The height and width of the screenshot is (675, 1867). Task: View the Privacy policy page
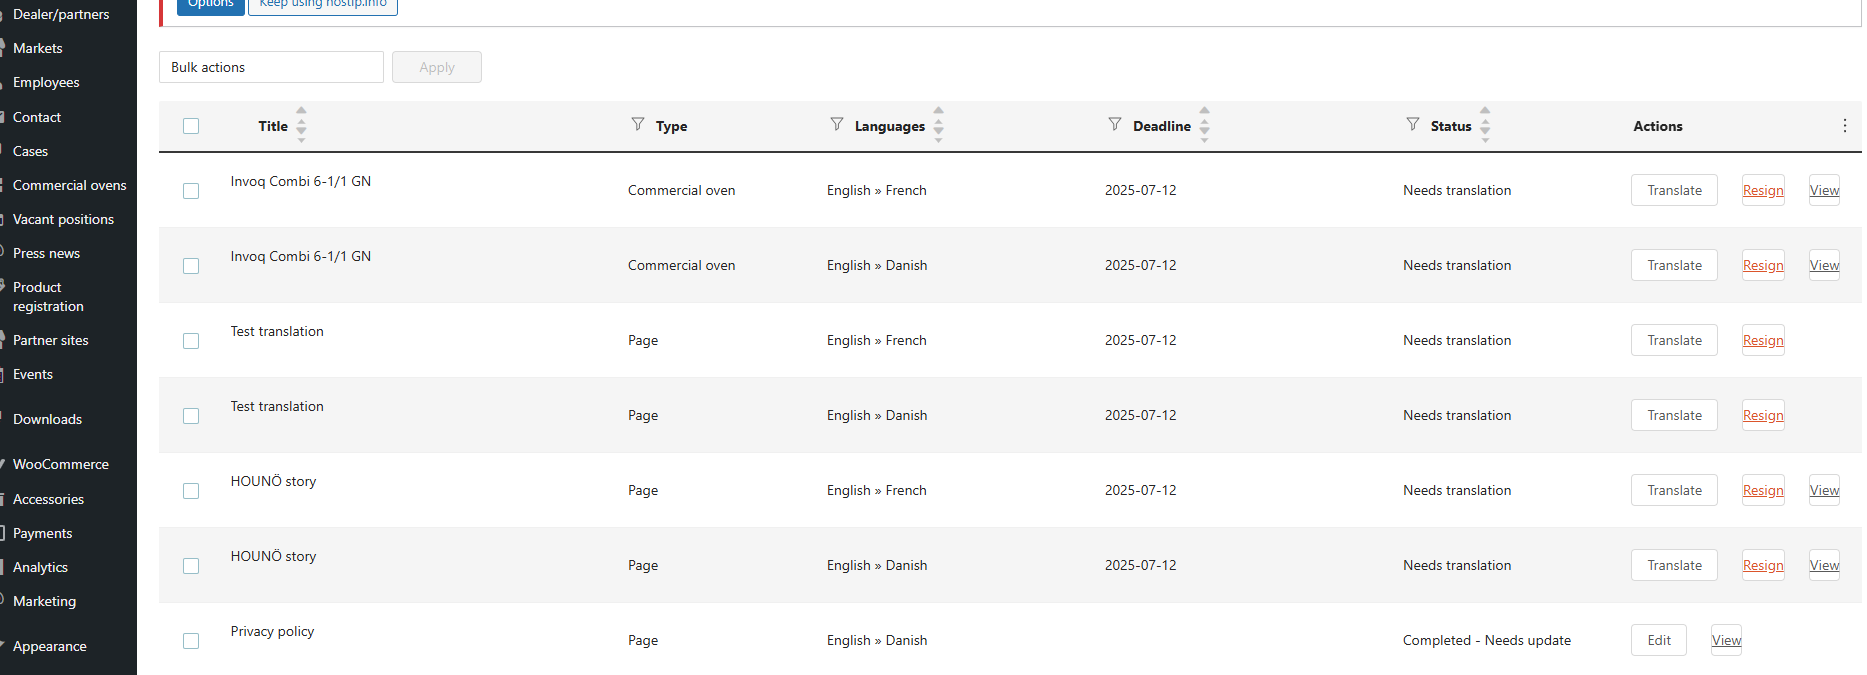(1726, 640)
